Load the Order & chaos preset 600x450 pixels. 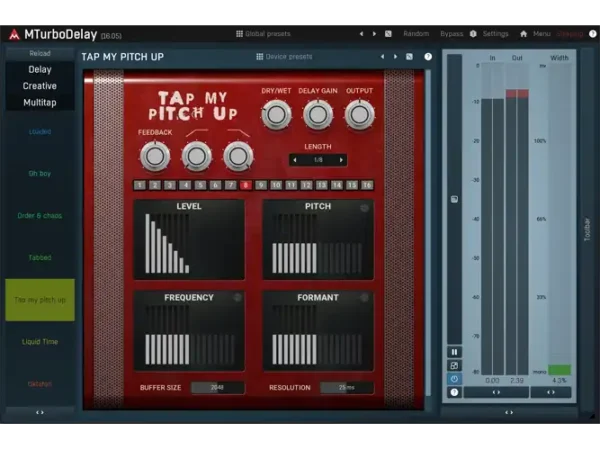(x=40, y=216)
